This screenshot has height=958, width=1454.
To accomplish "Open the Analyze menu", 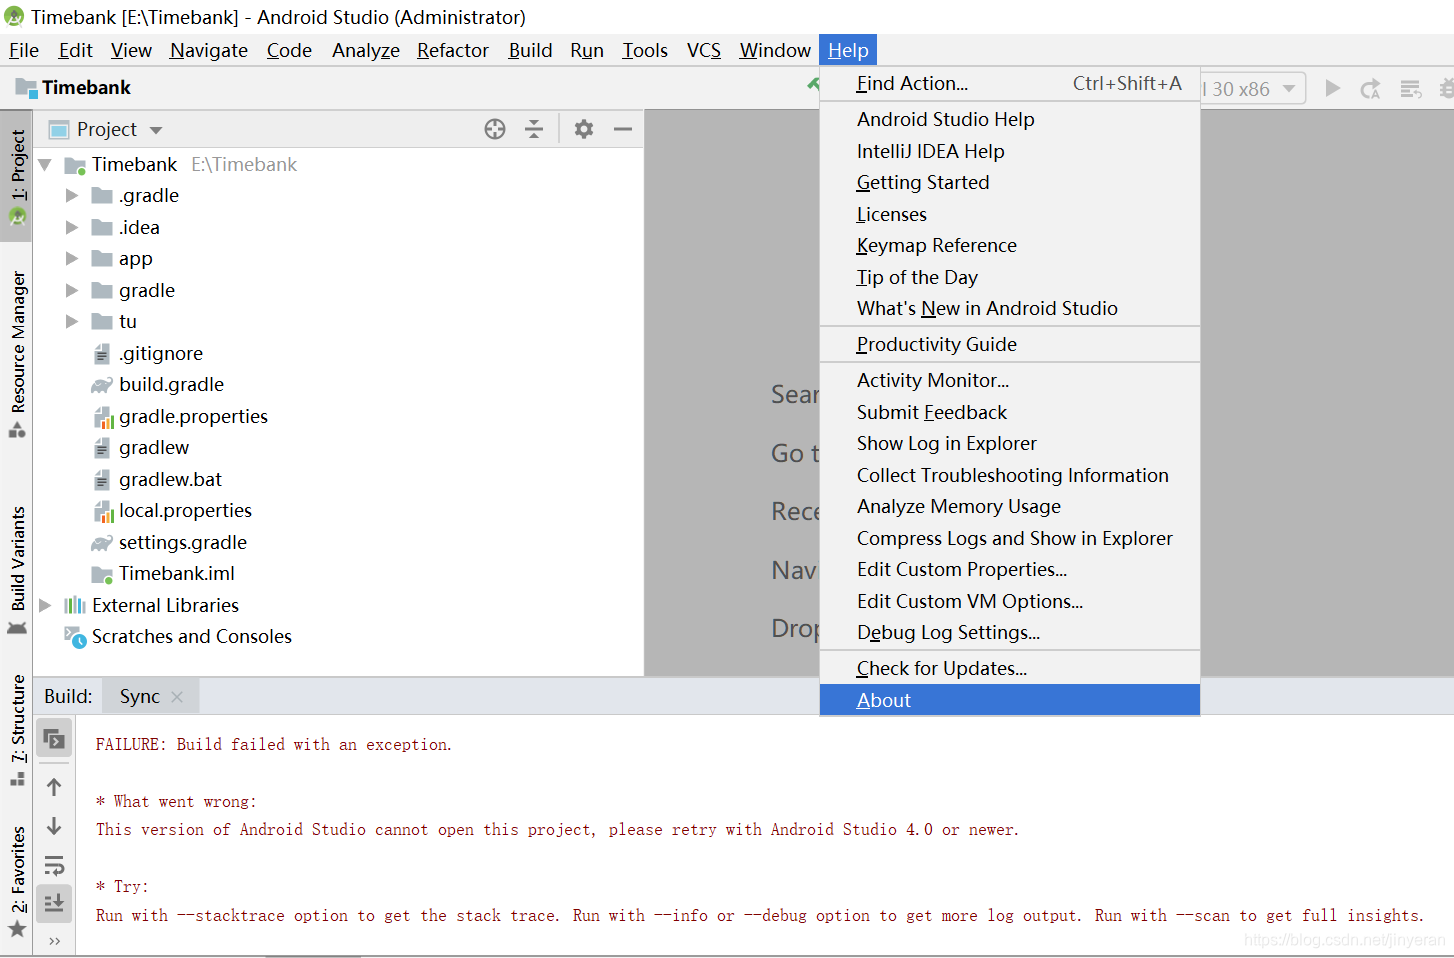I will [366, 50].
